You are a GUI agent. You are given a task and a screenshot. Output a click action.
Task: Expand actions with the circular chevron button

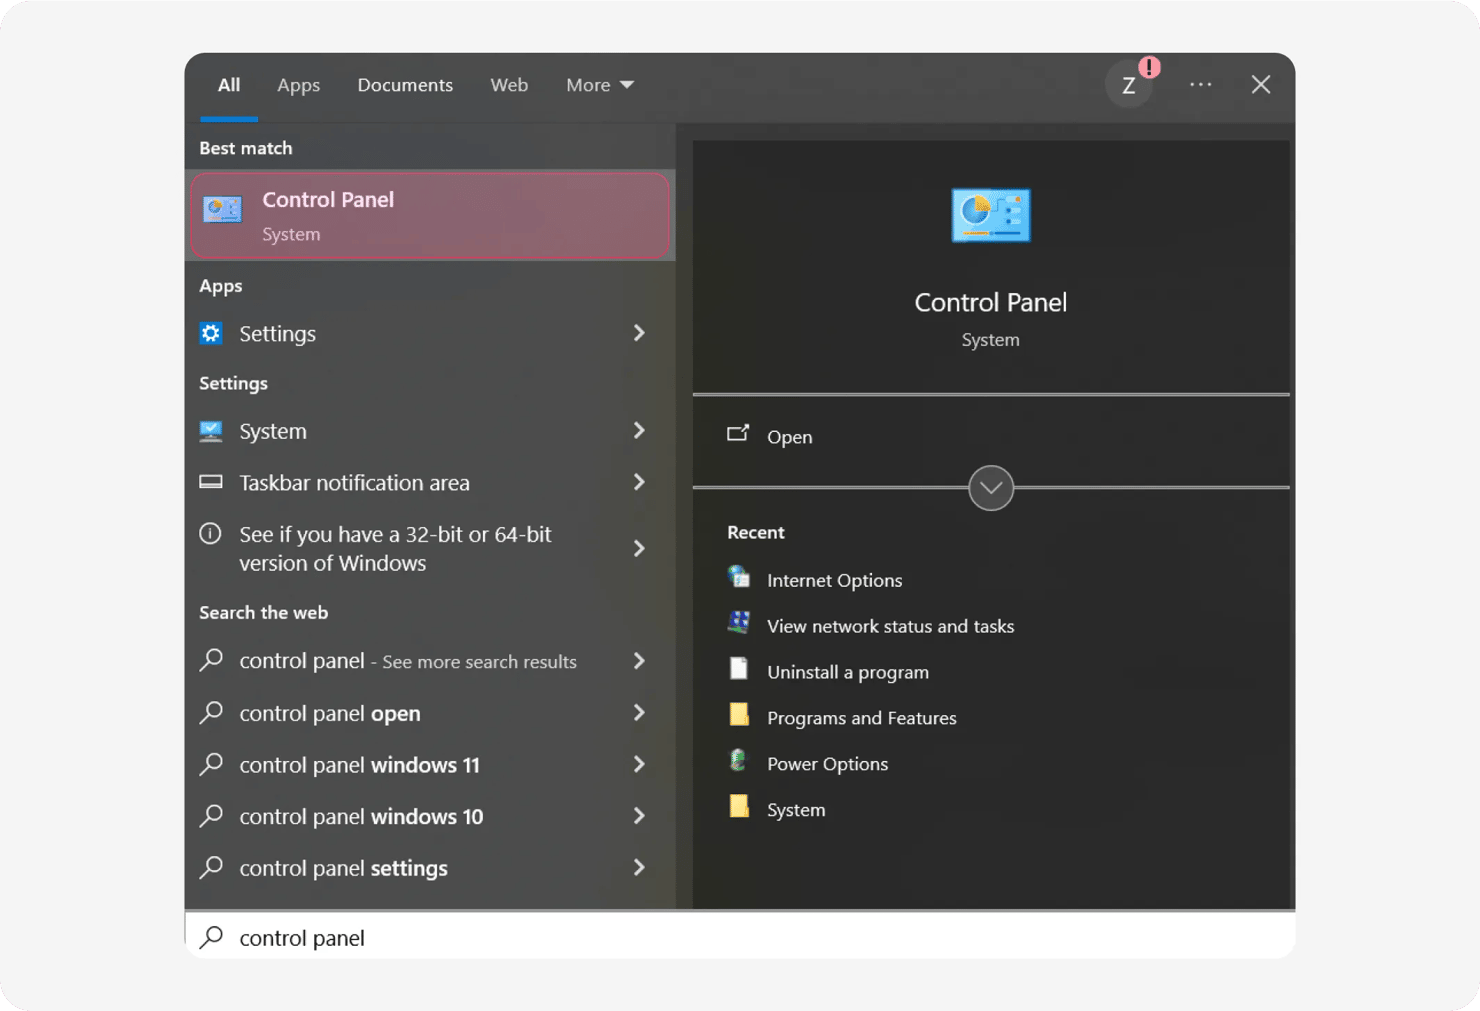tap(990, 488)
